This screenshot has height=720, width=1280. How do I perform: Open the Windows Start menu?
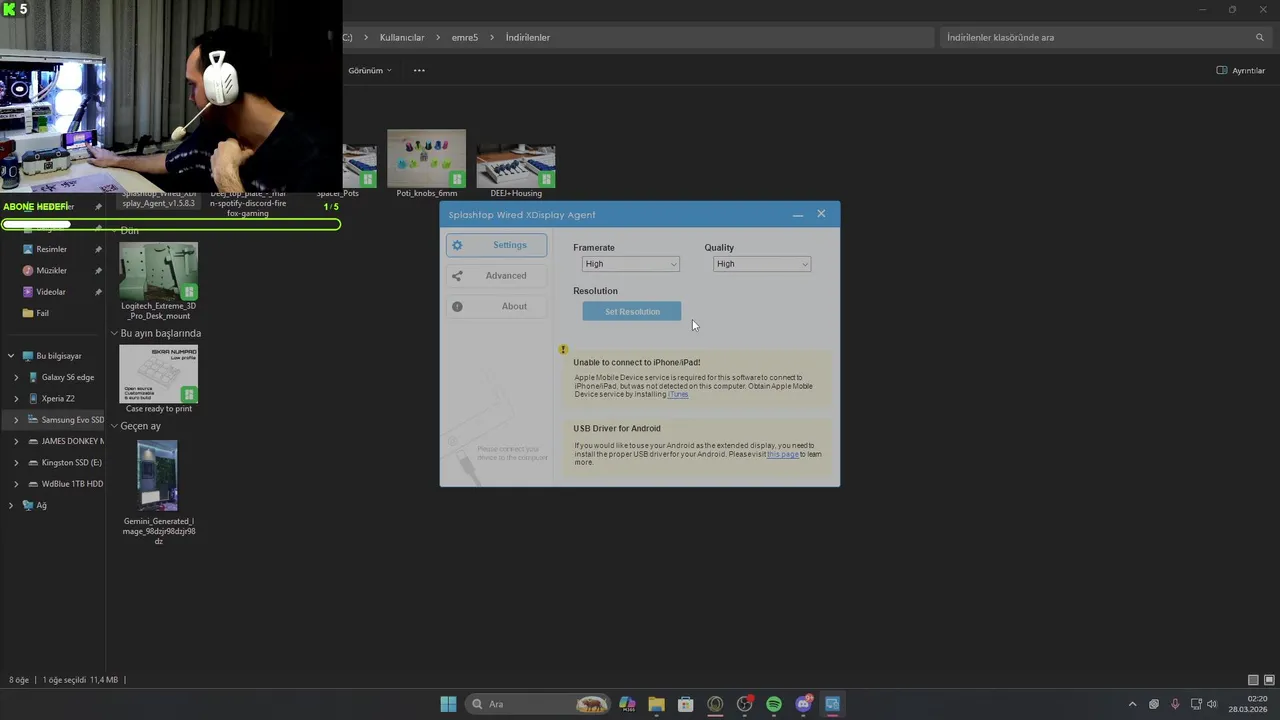[448, 704]
